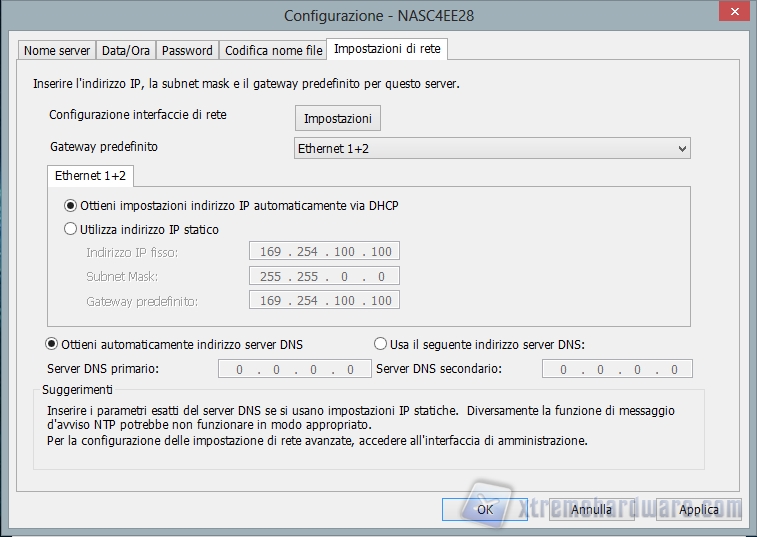Click the Indirizzo IP fisso field

(324, 252)
